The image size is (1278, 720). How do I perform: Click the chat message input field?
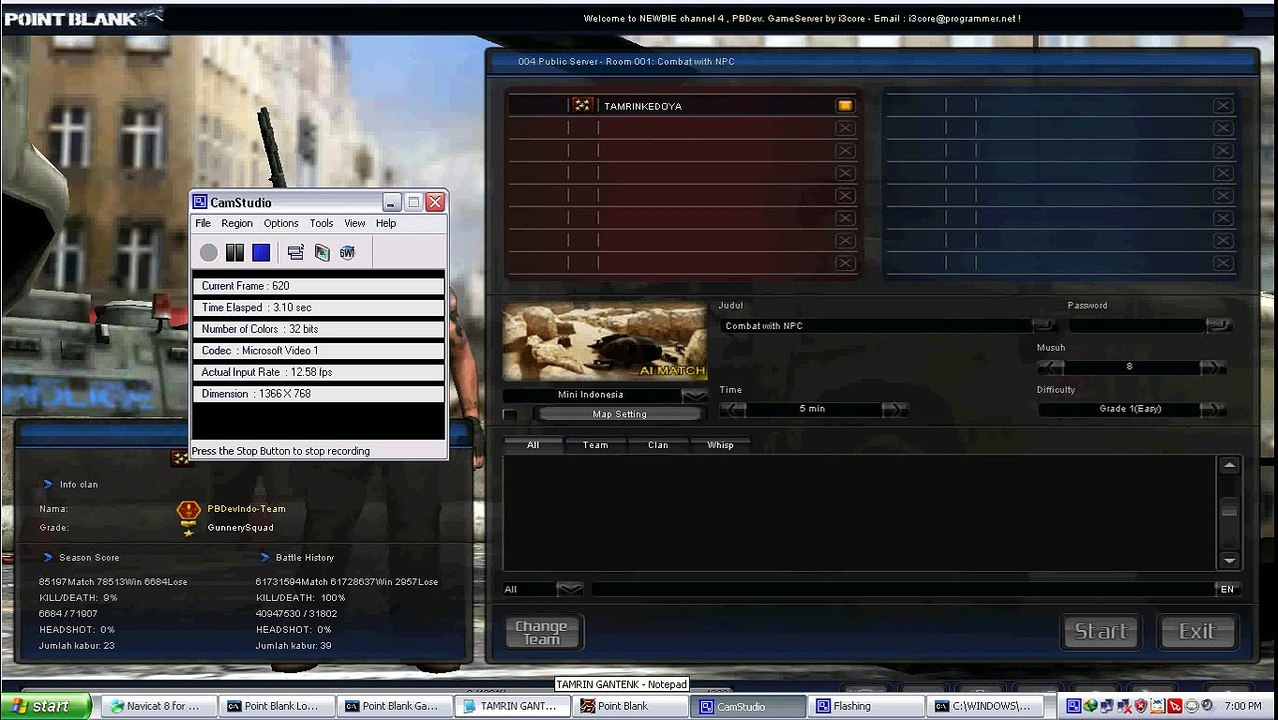902,589
